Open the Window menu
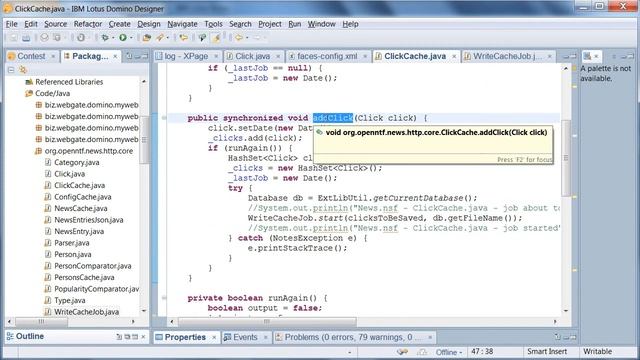The height and width of the screenshot is (360, 640). click(x=321, y=24)
